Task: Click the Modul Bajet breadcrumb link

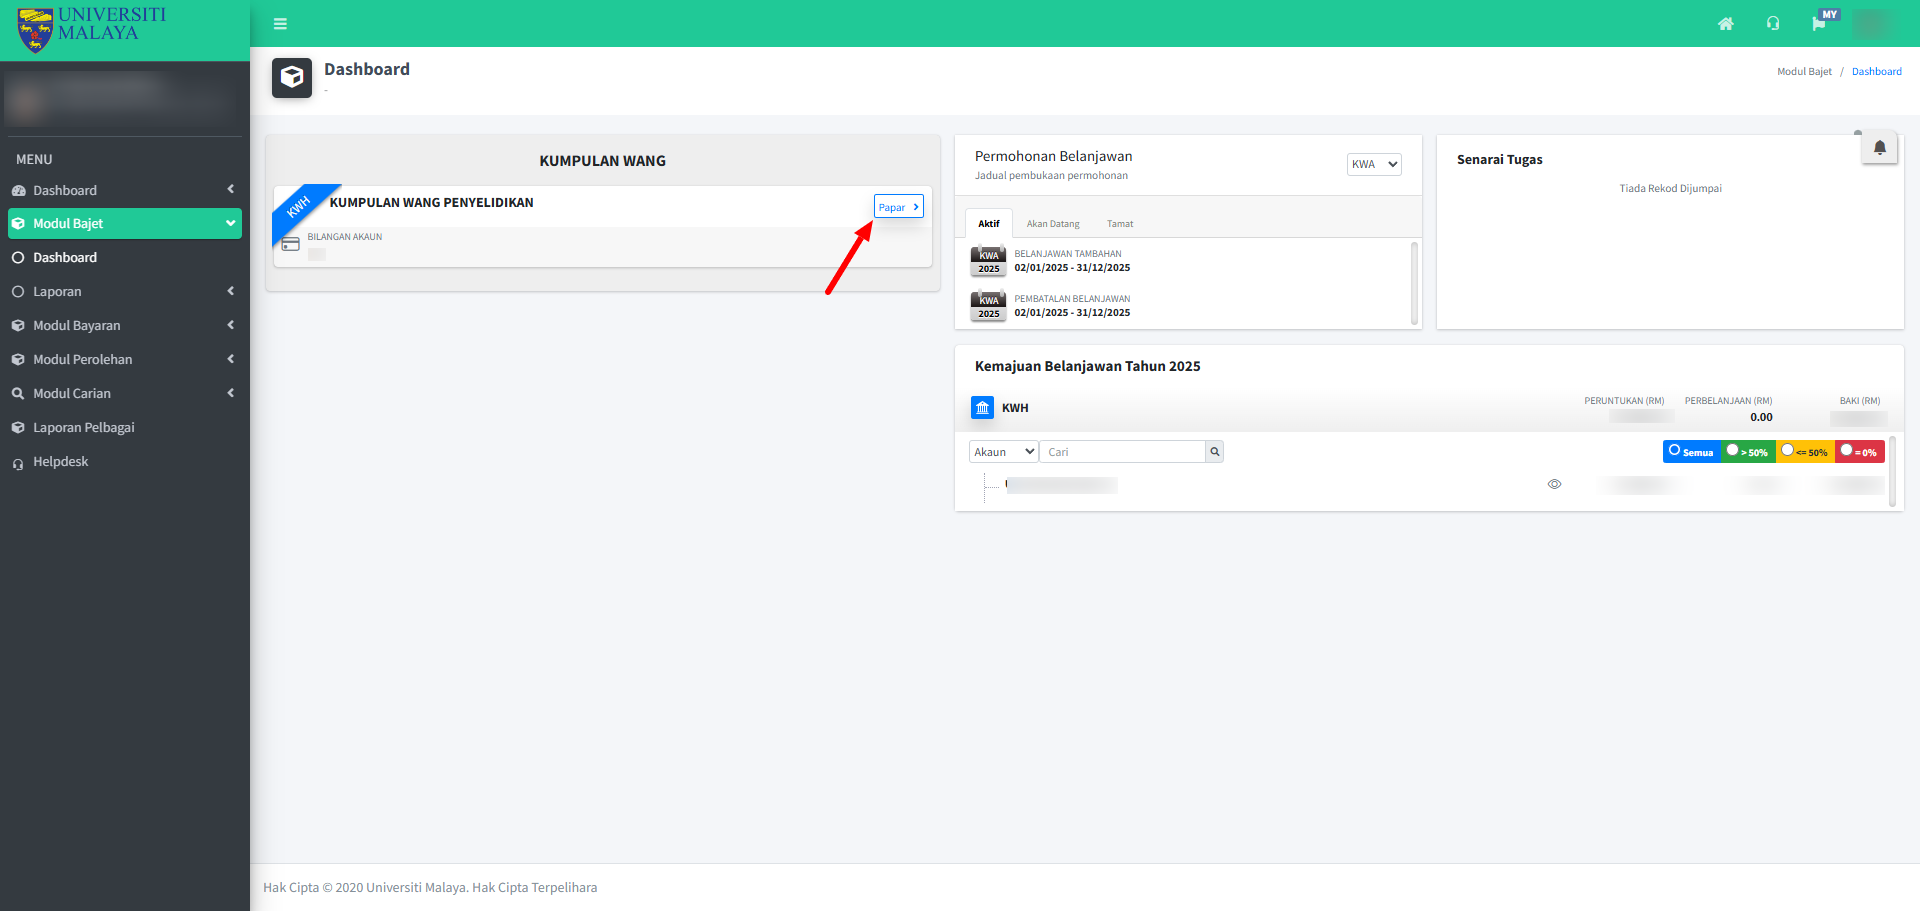Action: click(x=1804, y=72)
